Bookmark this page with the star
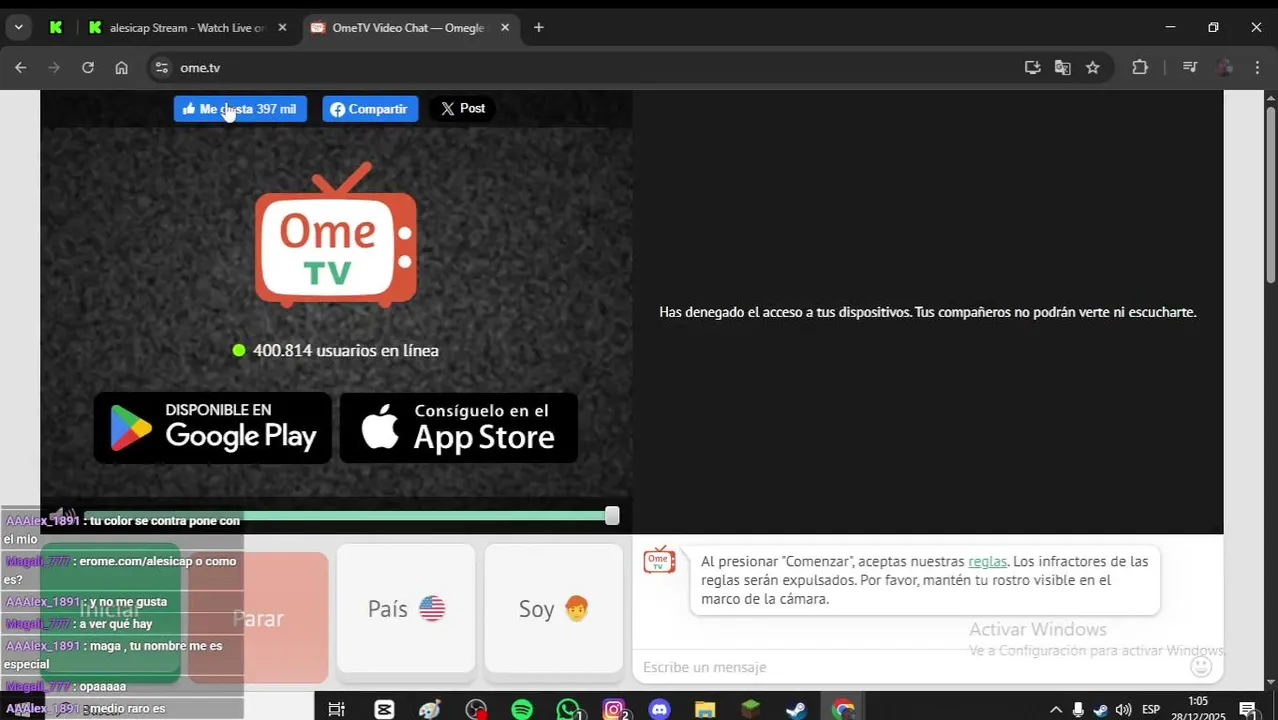Viewport: 1278px width, 720px height. click(x=1093, y=68)
